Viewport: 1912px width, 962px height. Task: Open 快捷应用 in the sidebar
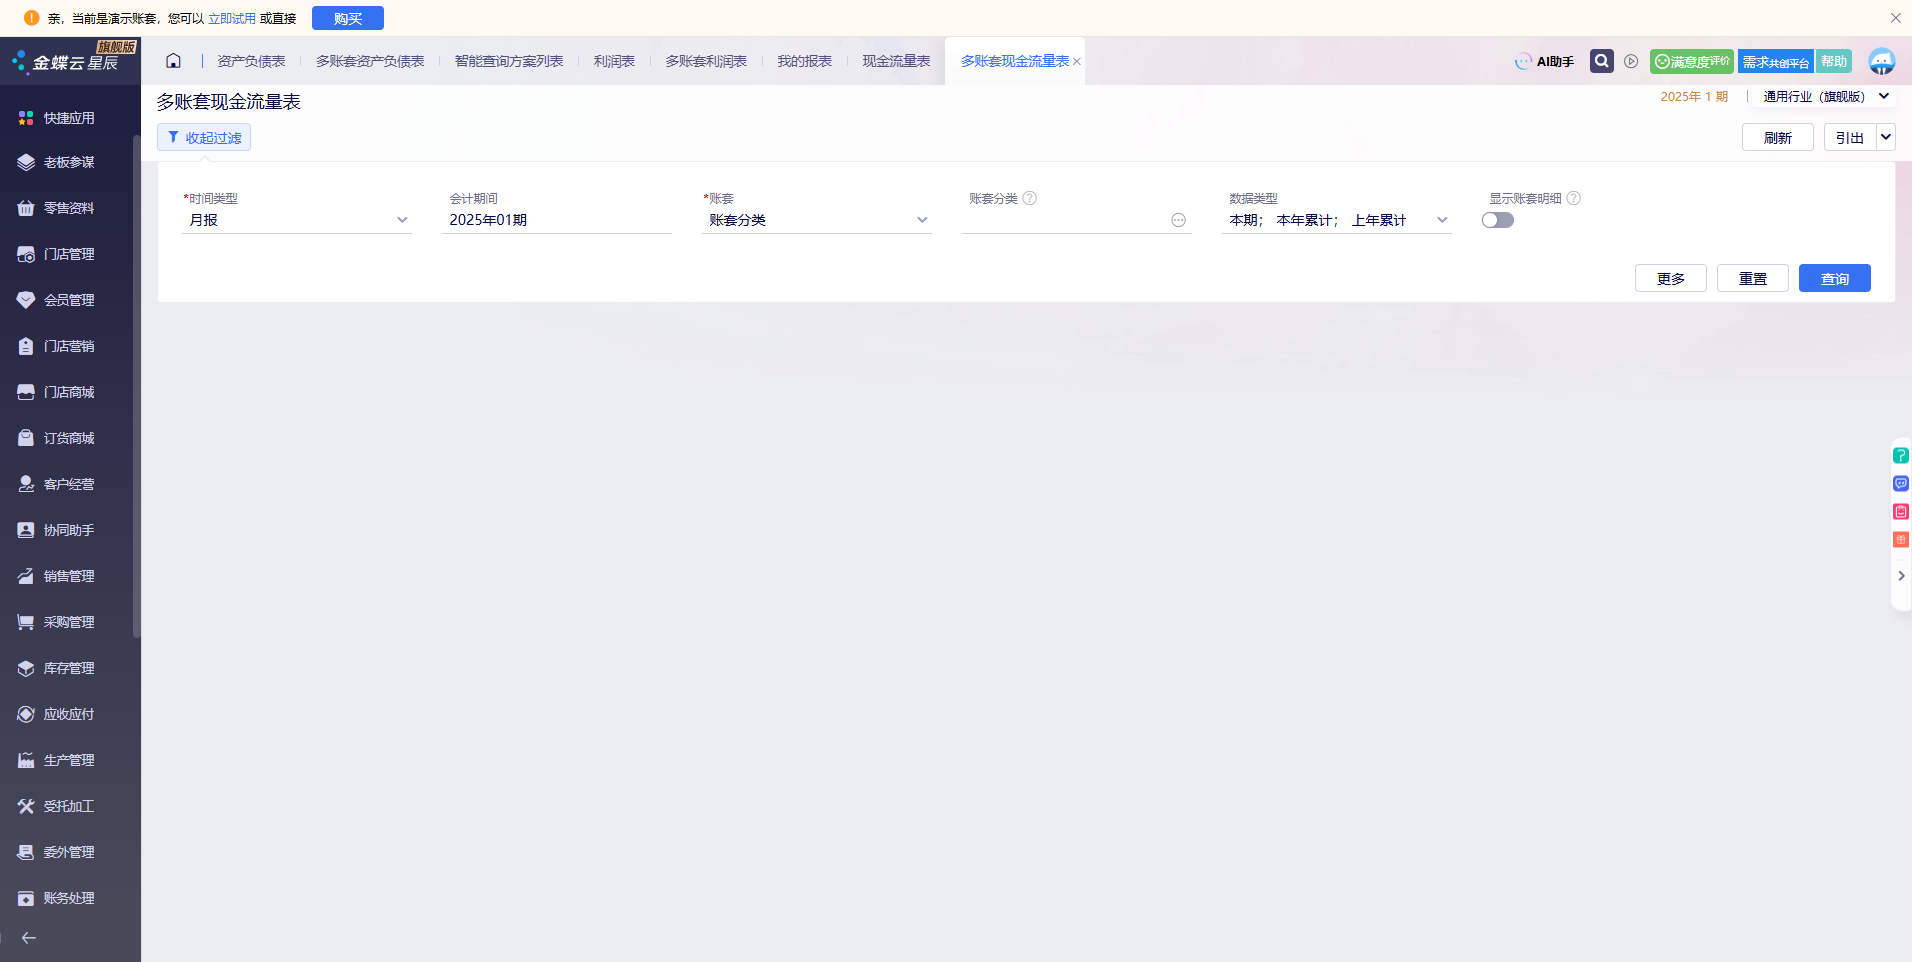(69, 118)
